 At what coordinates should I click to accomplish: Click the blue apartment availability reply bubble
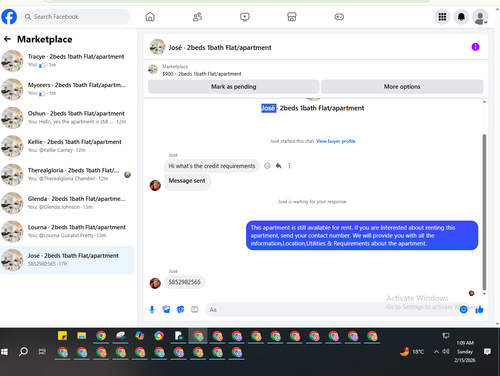tap(362, 235)
